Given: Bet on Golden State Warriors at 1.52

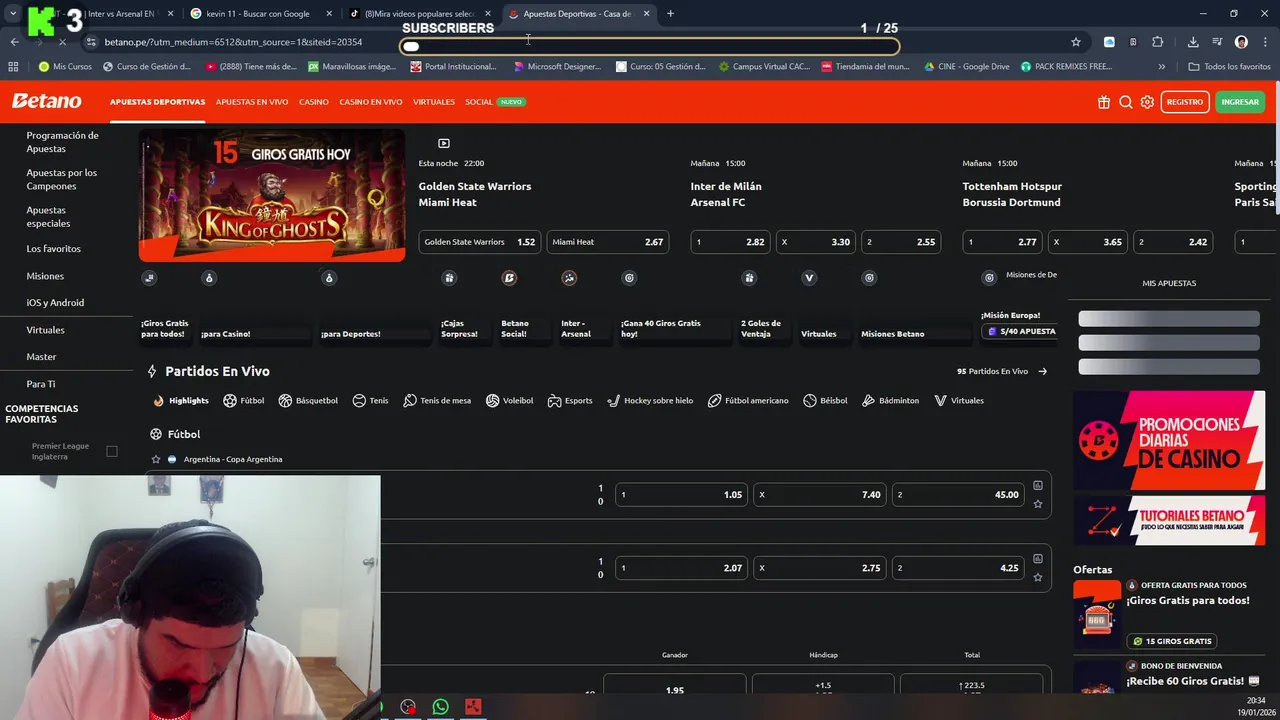Looking at the screenshot, I should point(479,242).
